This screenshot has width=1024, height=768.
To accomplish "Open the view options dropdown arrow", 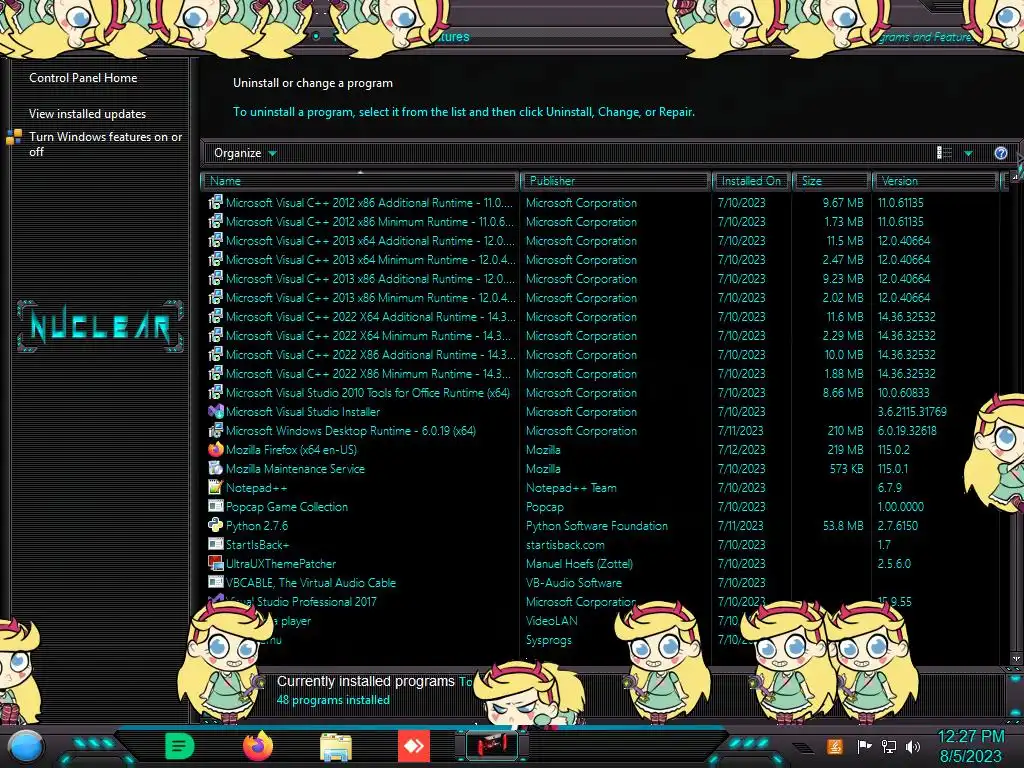I will point(968,153).
